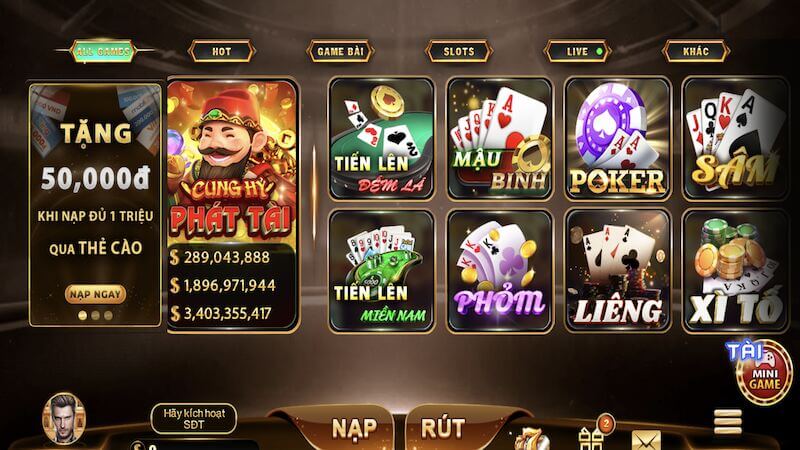
Task: Select the Slots tab
Action: click(x=459, y=52)
